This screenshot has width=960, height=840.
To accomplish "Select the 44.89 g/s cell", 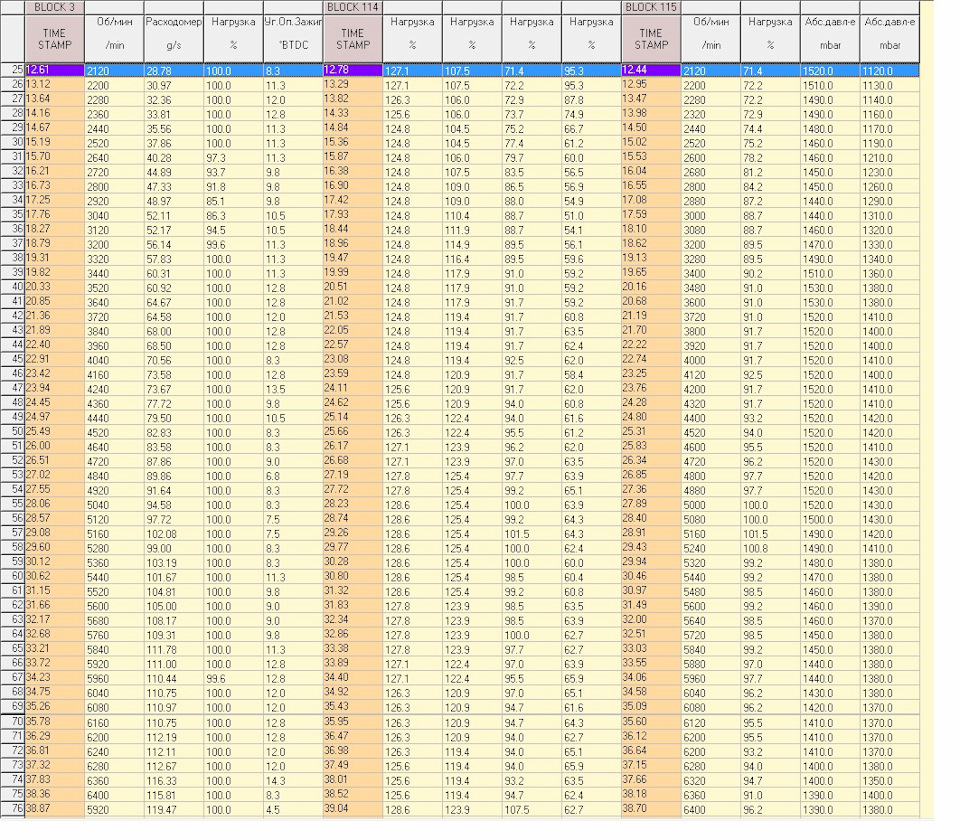I will pyautogui.click(x=173, y=172).
